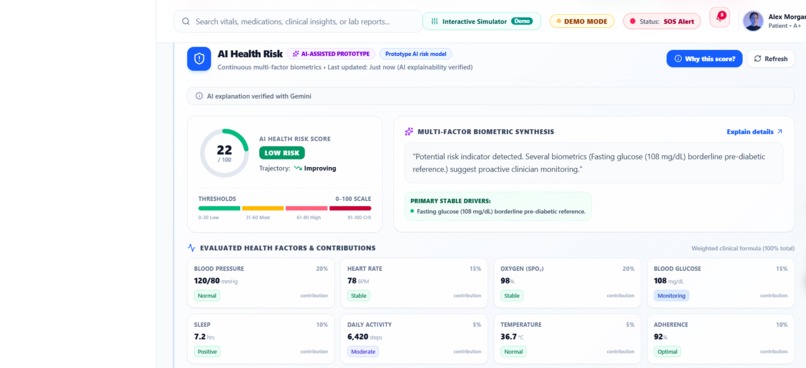Image resolution: width=806 pixels, height=368 pixels.
Task: Click the Positive tag on Sleep
Action: pos(207,352)
